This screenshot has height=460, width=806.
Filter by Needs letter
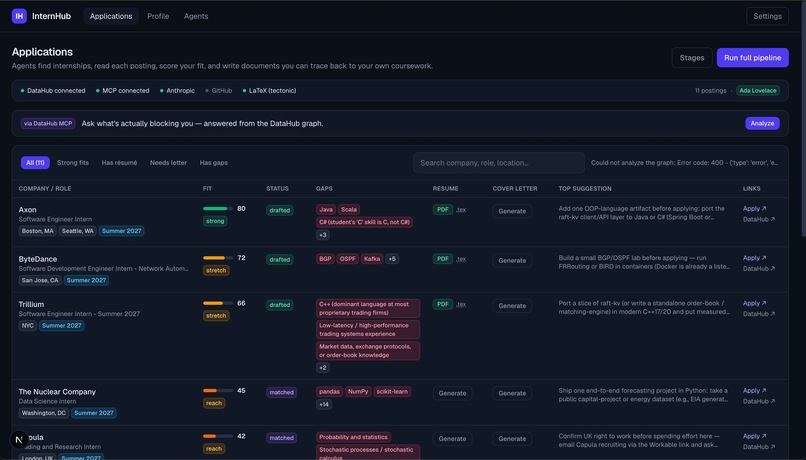click(x=168, y=162)
